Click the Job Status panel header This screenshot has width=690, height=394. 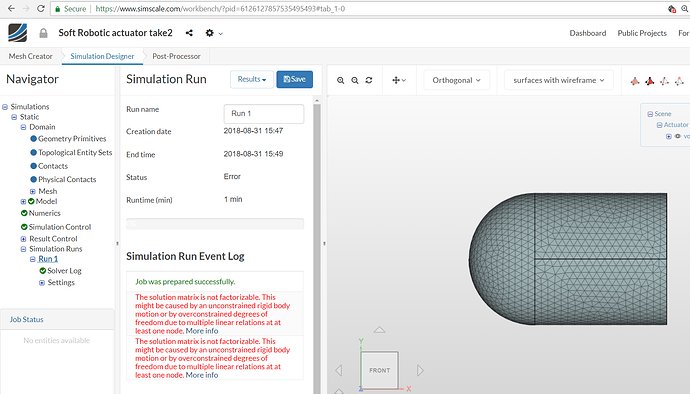[x=57, y=319]
